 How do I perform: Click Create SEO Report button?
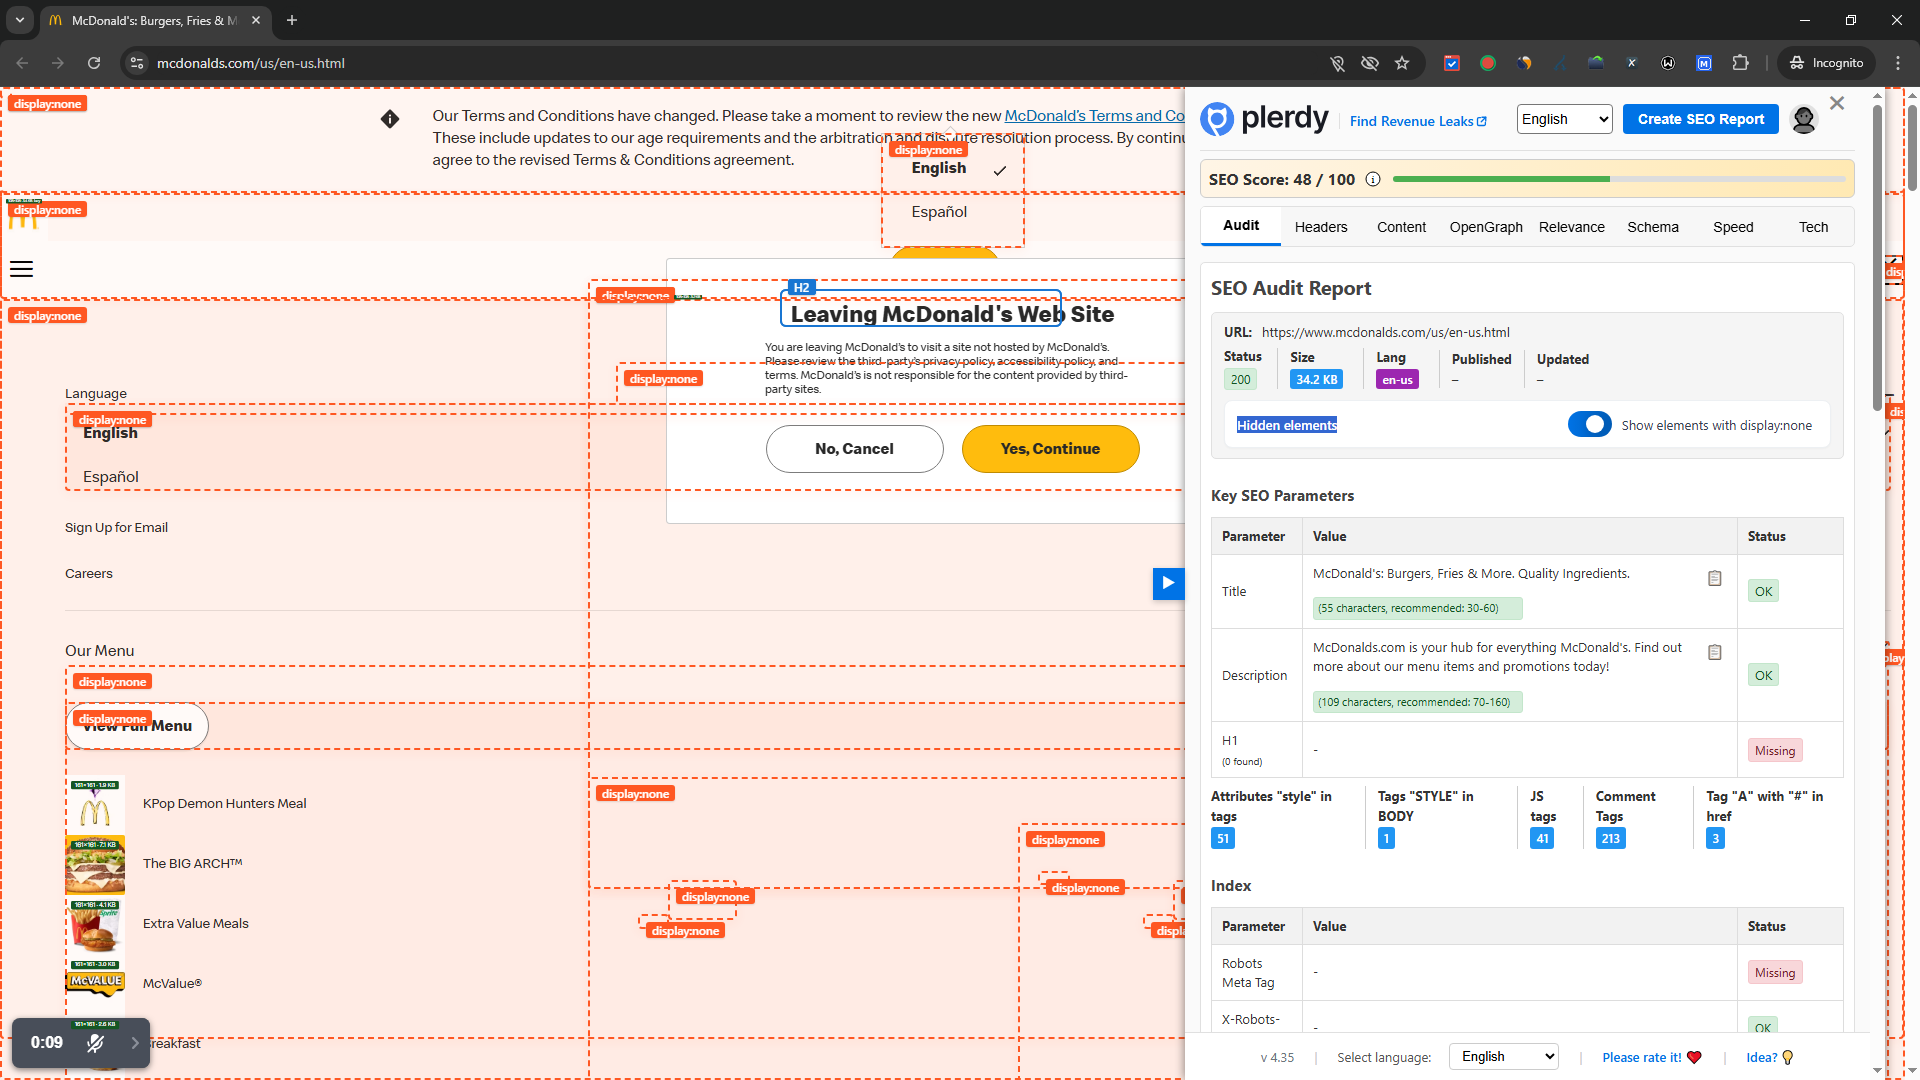1700,119
